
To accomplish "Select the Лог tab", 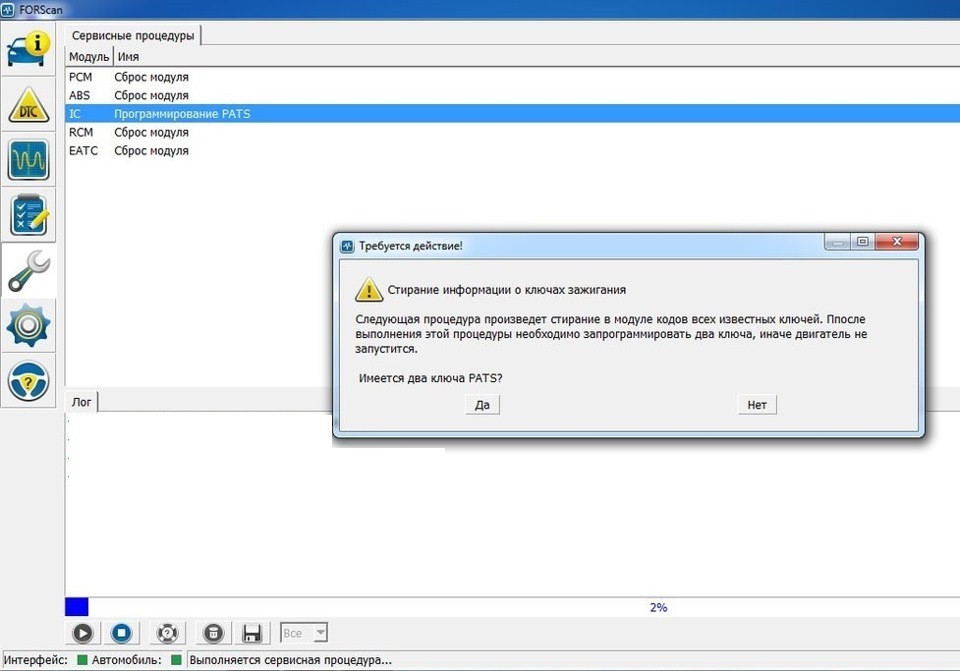I will point(81,401).
